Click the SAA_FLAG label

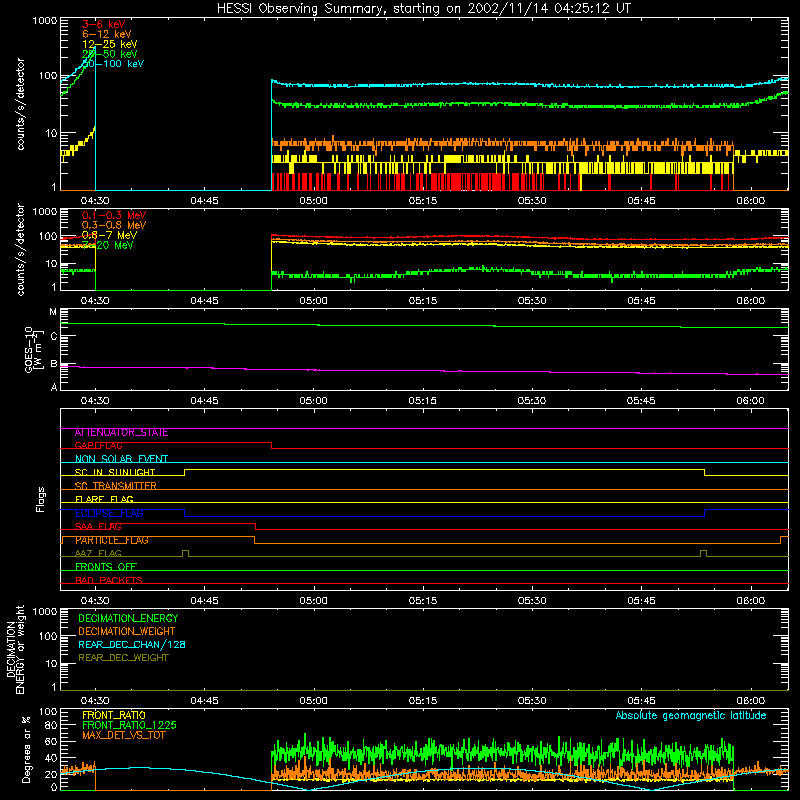click(x=98, y=527)
